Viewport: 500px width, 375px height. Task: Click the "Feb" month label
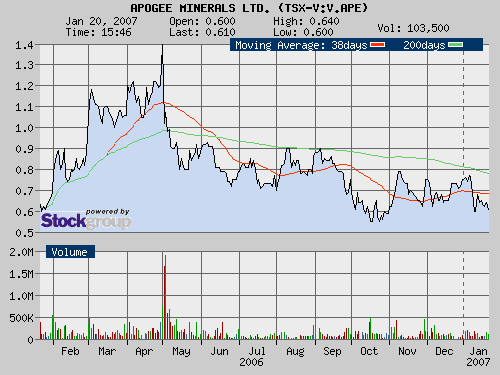(x=70, y=351)
